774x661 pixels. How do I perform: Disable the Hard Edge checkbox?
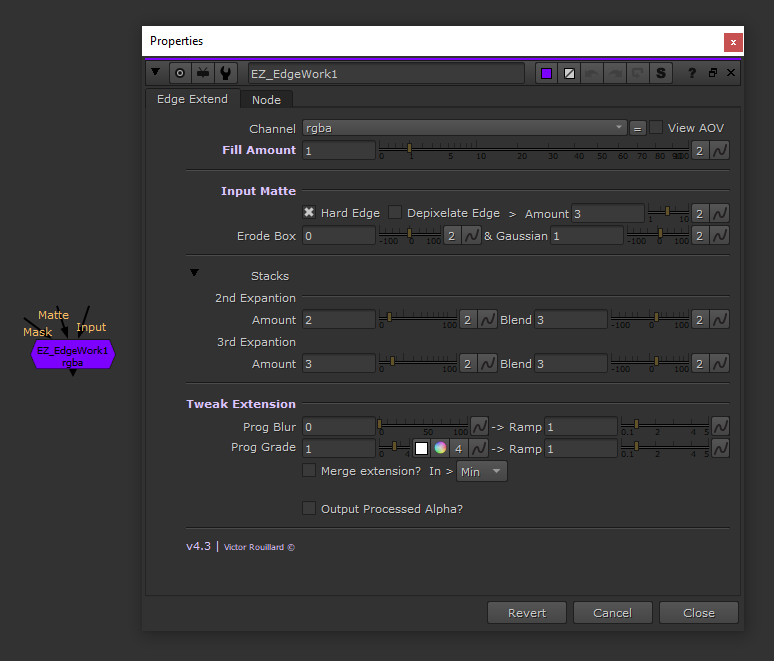[x=309, y=213]
